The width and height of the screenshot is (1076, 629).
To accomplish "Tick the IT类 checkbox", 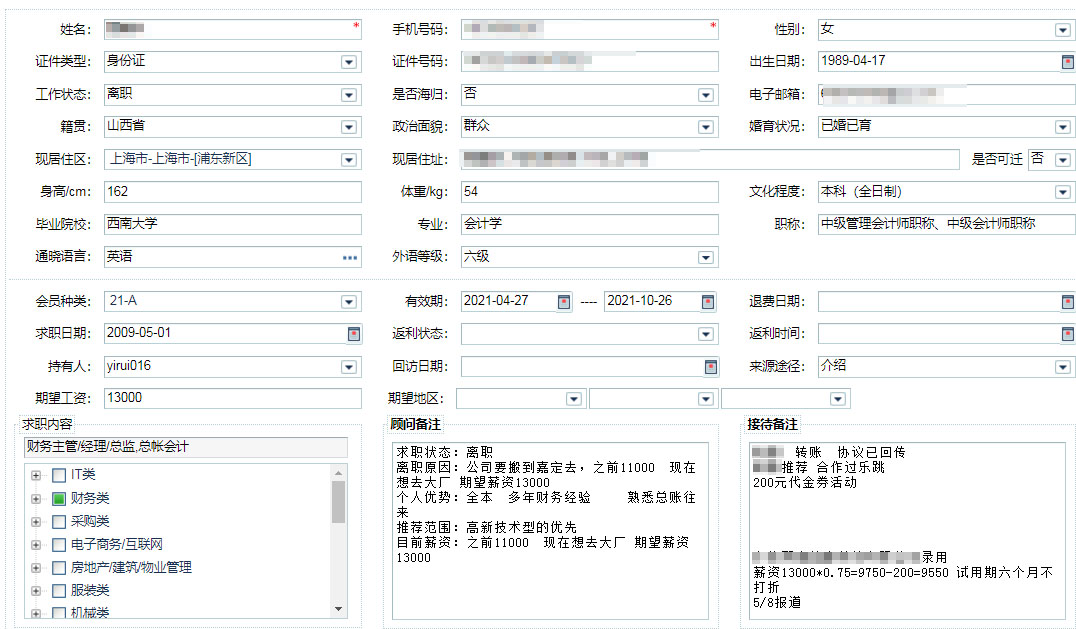I will pyautogui.click(x=59, y=475).
